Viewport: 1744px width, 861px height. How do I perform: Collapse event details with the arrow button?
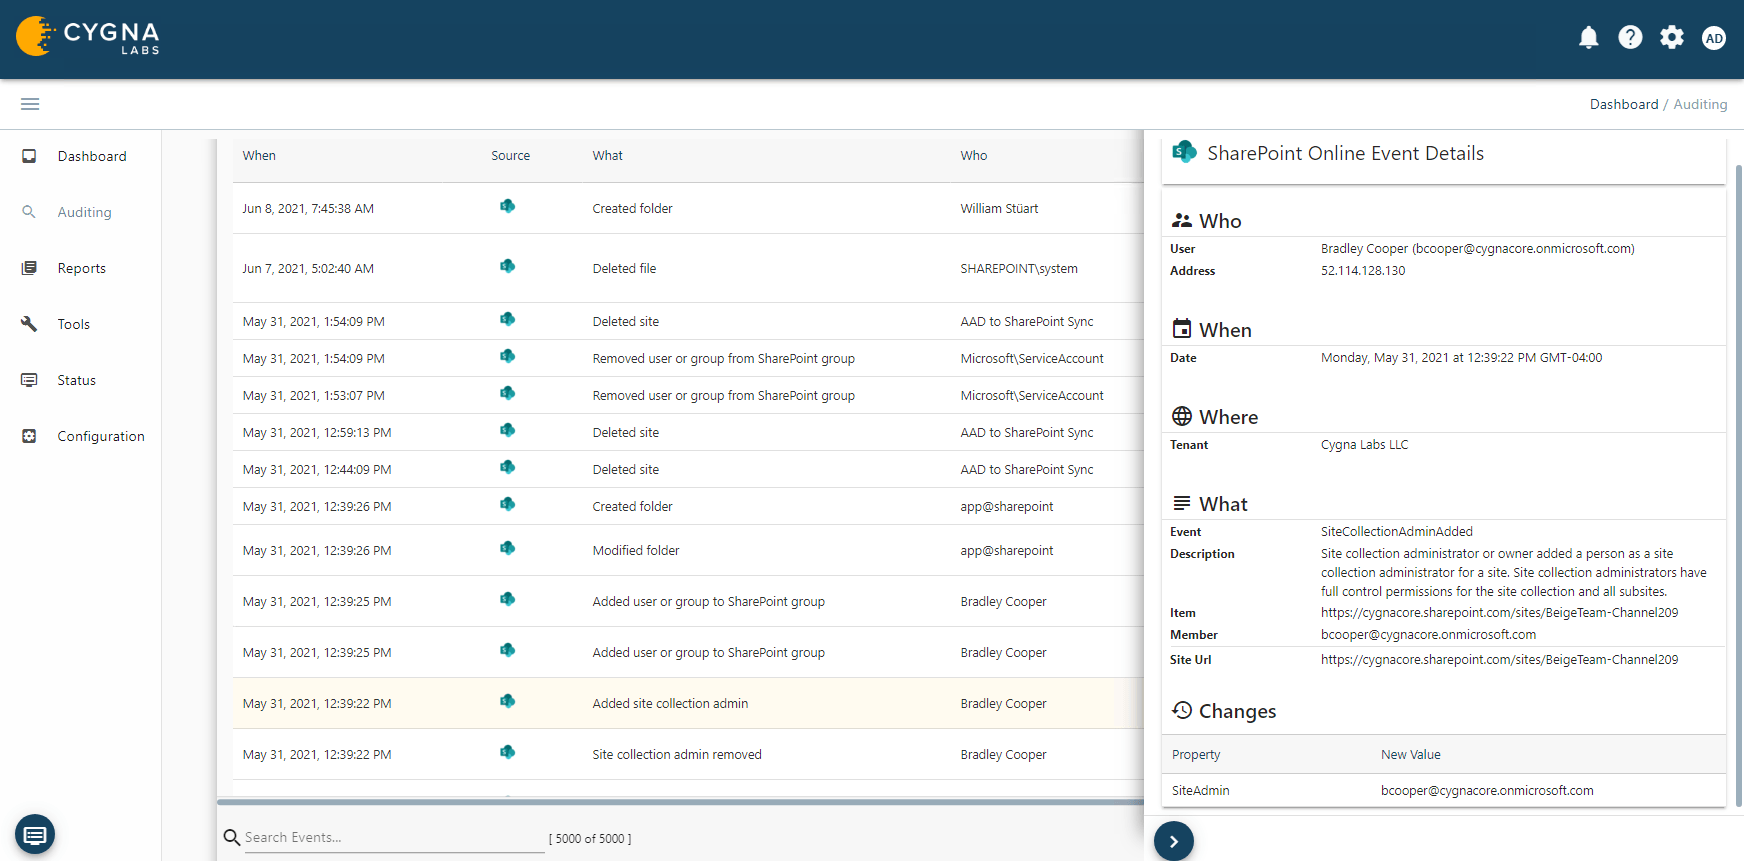[1174, 841]
